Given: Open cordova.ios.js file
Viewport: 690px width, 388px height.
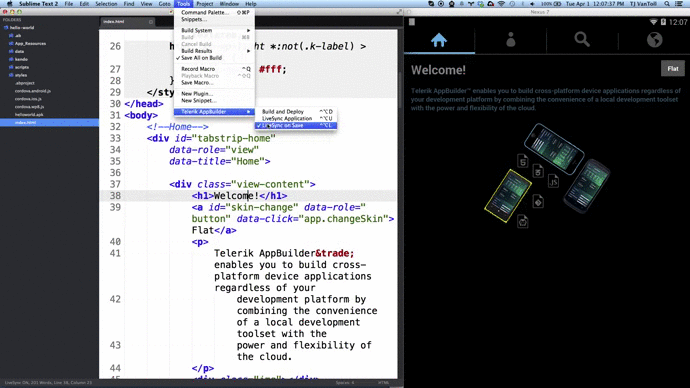Looking at the screenshot, I should click(28, 99).
